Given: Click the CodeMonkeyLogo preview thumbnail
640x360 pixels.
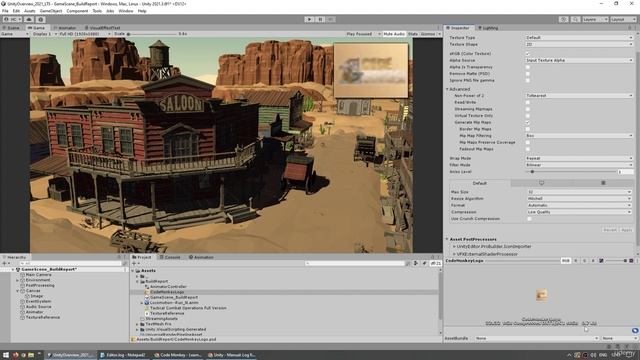Looking at the screenshot, I should pos(542,295).
